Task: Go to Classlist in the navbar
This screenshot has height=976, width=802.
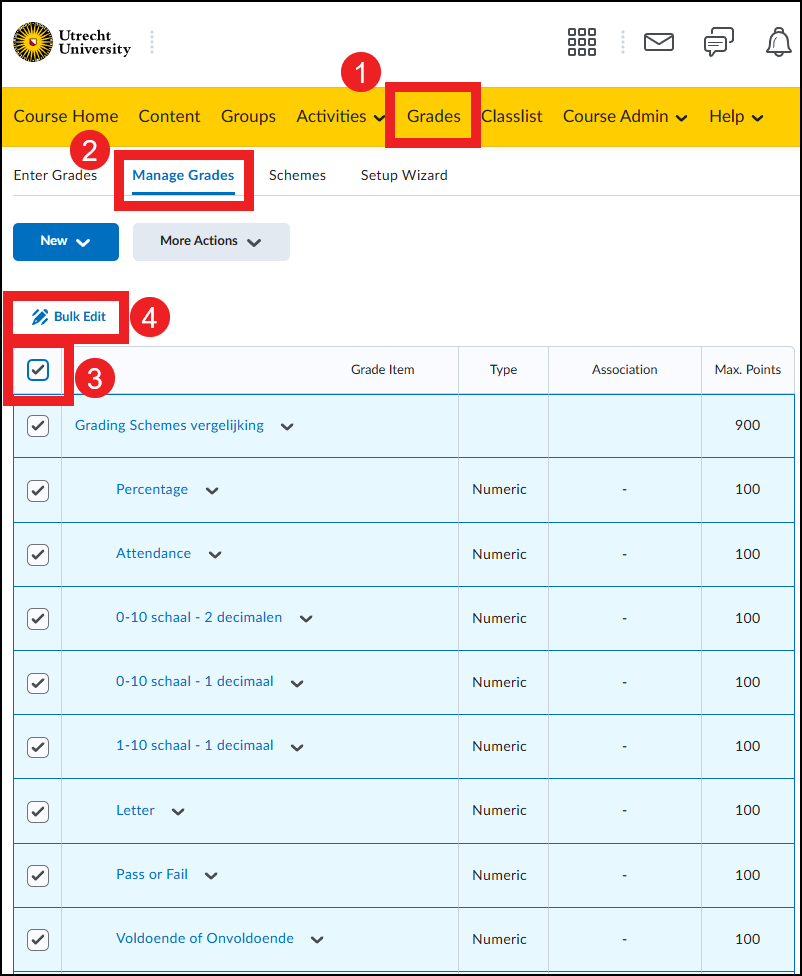Action: click(511, 117)
